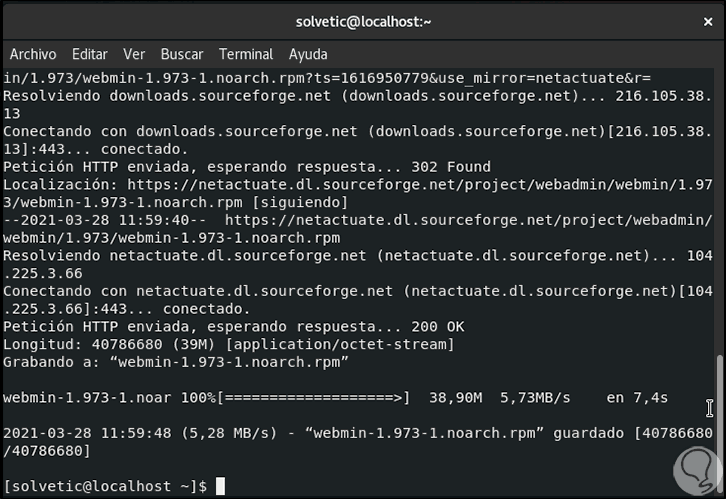Open the Buscar menu

click(182, 54)
